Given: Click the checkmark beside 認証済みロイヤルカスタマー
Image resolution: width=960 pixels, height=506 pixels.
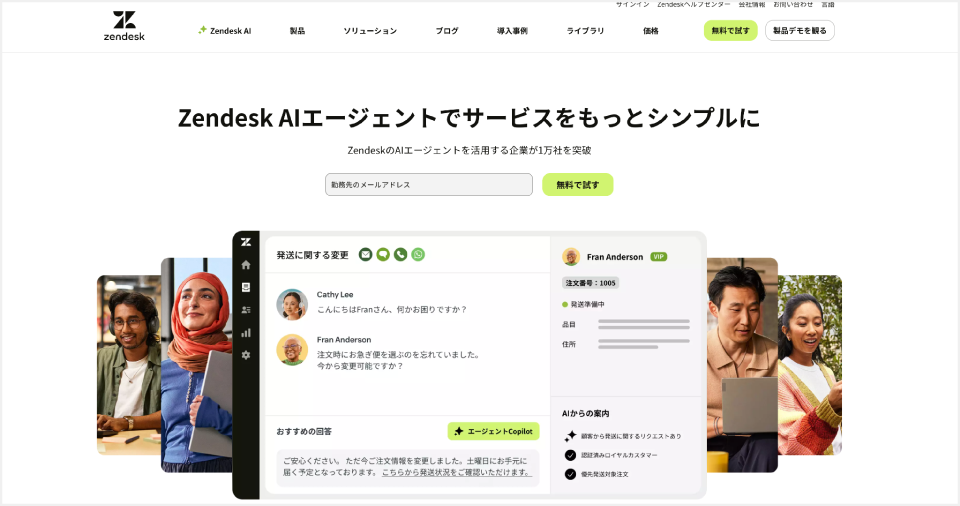Looking at the screenshot, I should [570, 455].
